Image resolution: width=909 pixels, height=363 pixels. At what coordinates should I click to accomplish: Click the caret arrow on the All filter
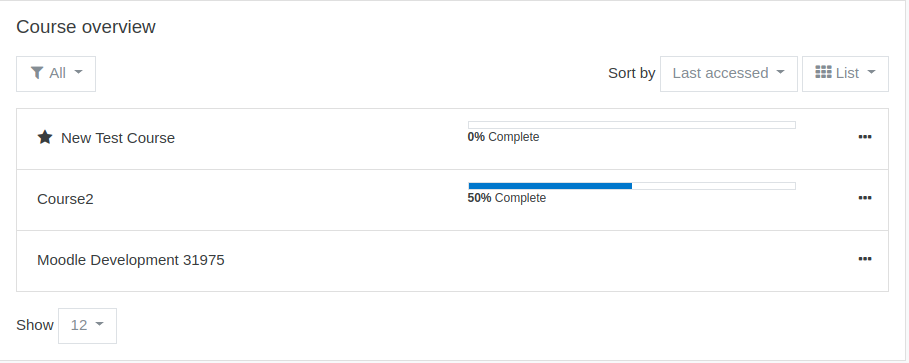tap(78, 73)
